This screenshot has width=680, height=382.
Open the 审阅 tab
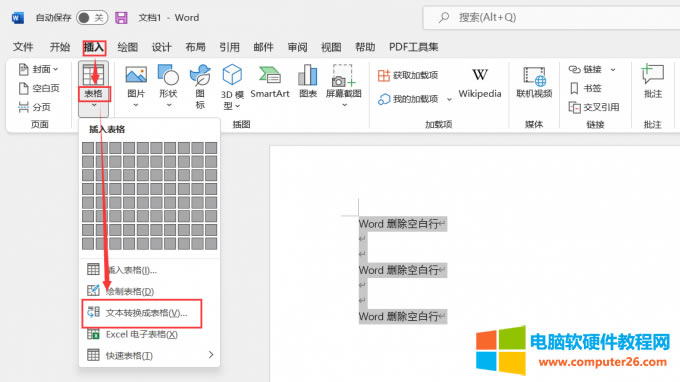298,47
